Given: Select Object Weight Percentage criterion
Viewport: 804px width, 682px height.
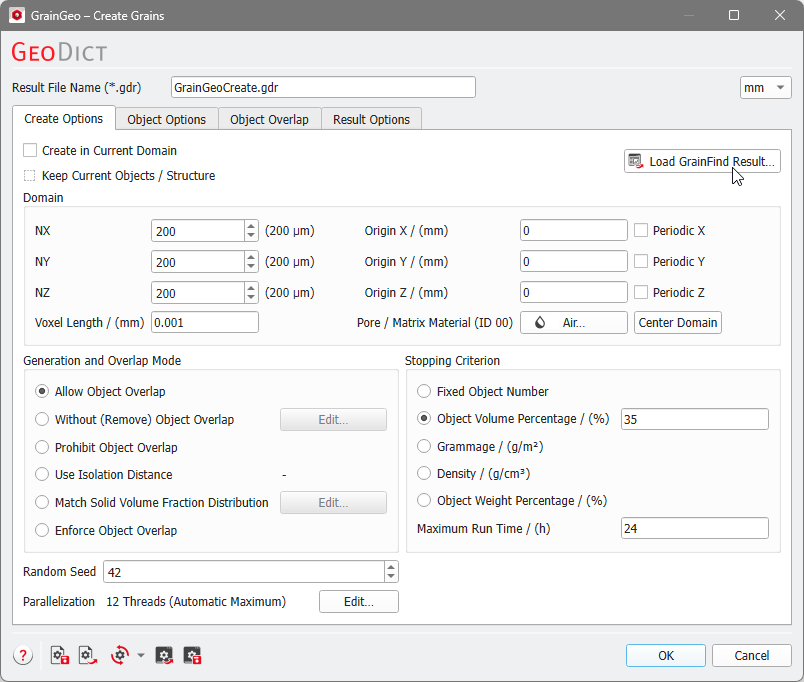Looking at the screenshot, I should 424,500.
